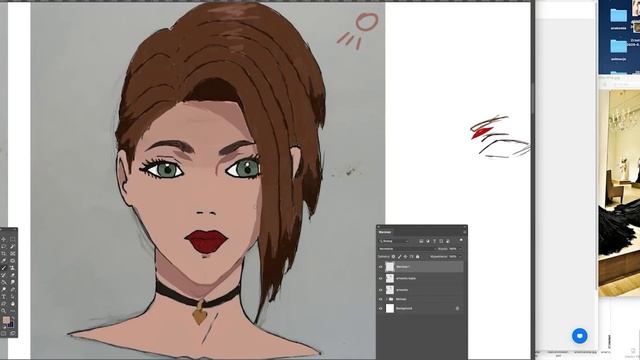This screenshot has width=640, height=360.
Task: Hide the szkicownik kopia layer
Action: click(380, 278)
